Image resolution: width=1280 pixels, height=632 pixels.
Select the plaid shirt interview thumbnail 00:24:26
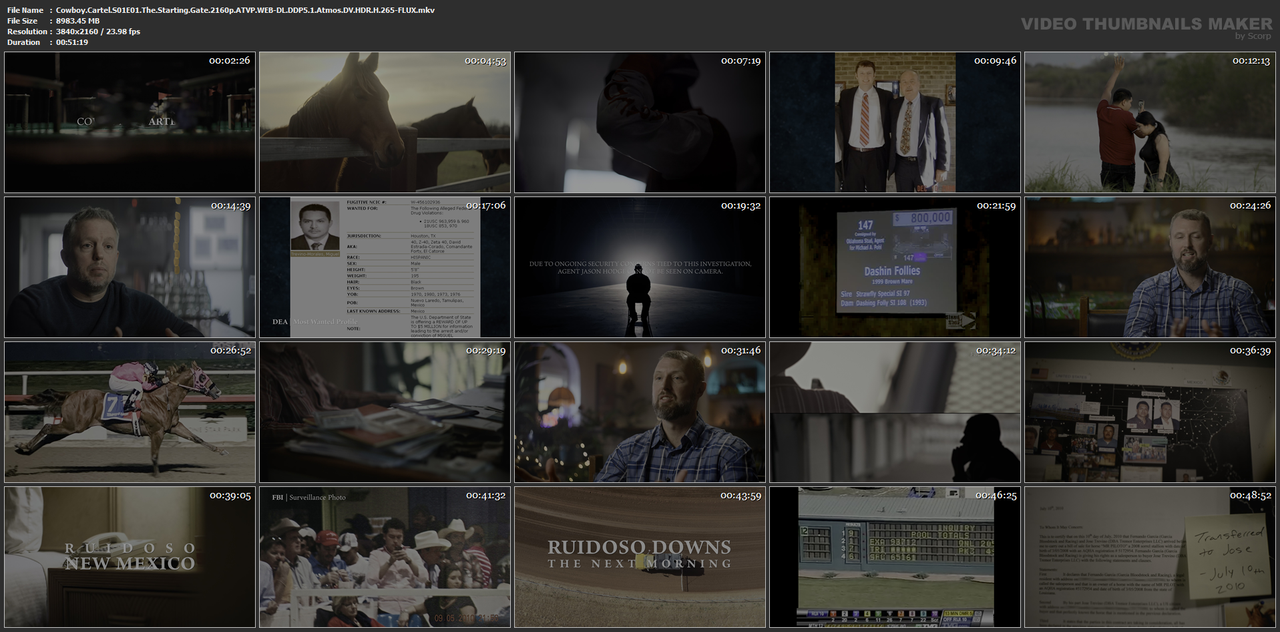point(1150,267)
